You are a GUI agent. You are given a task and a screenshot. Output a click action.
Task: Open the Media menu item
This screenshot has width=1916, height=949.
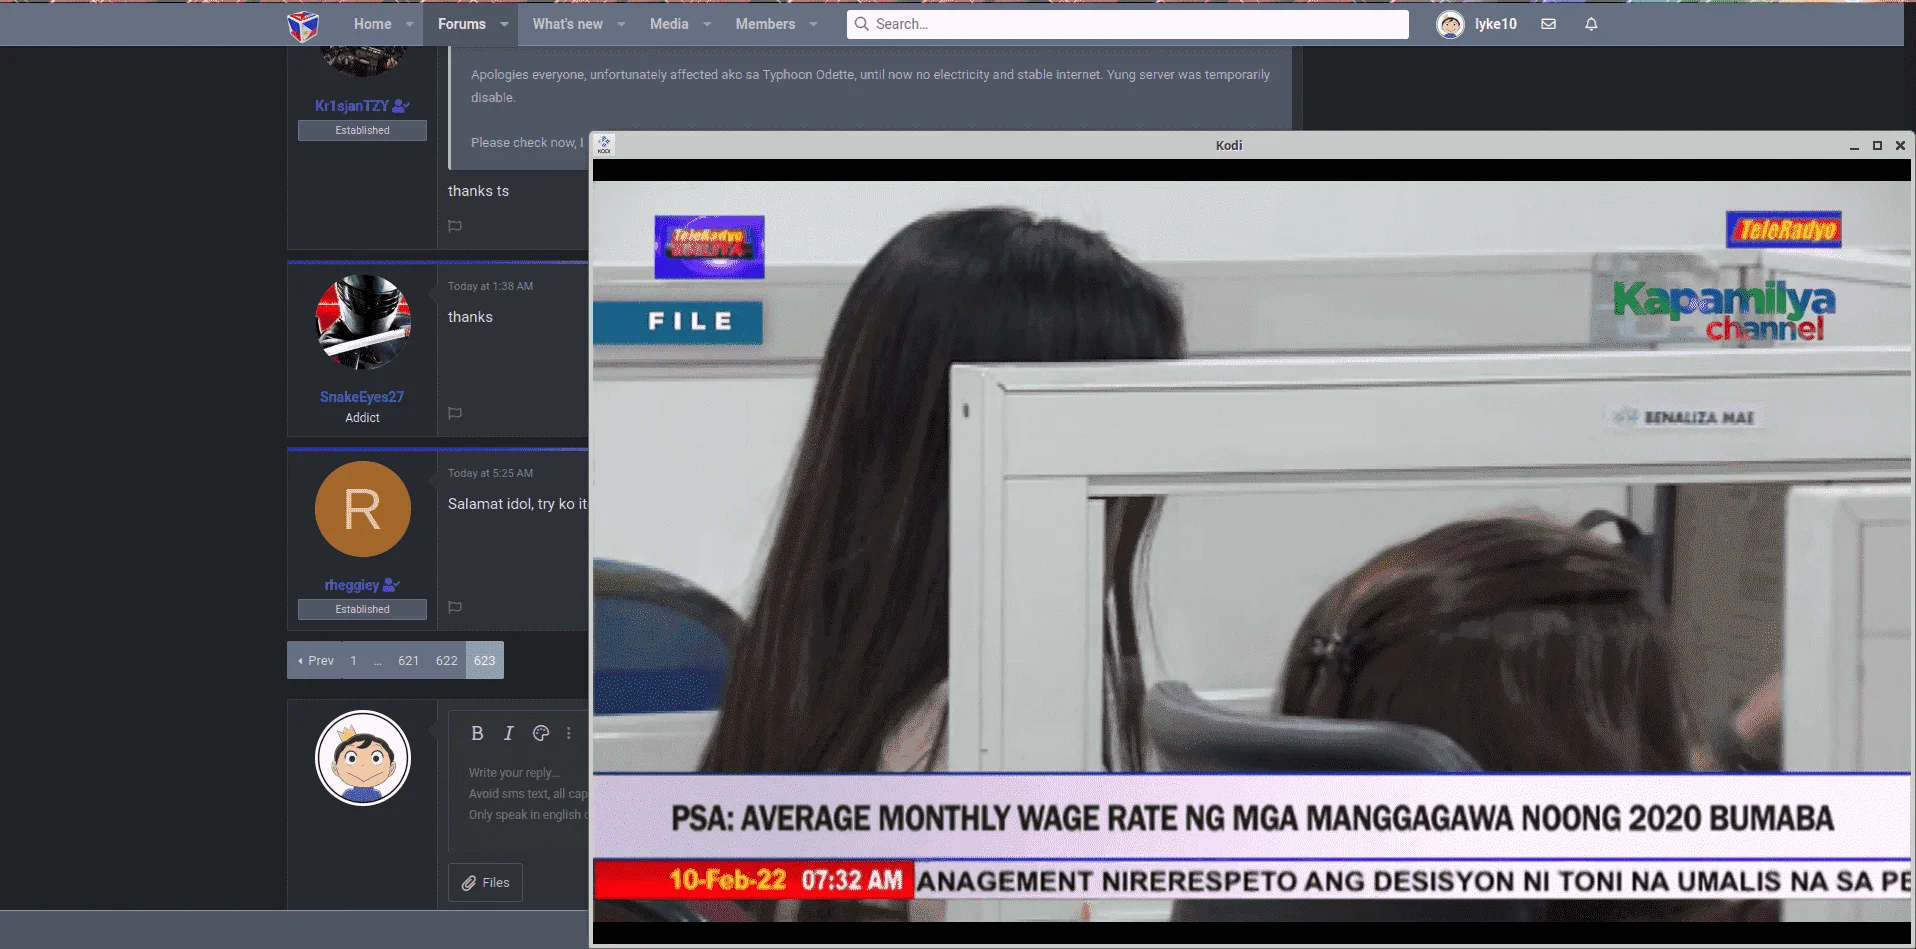669,24
